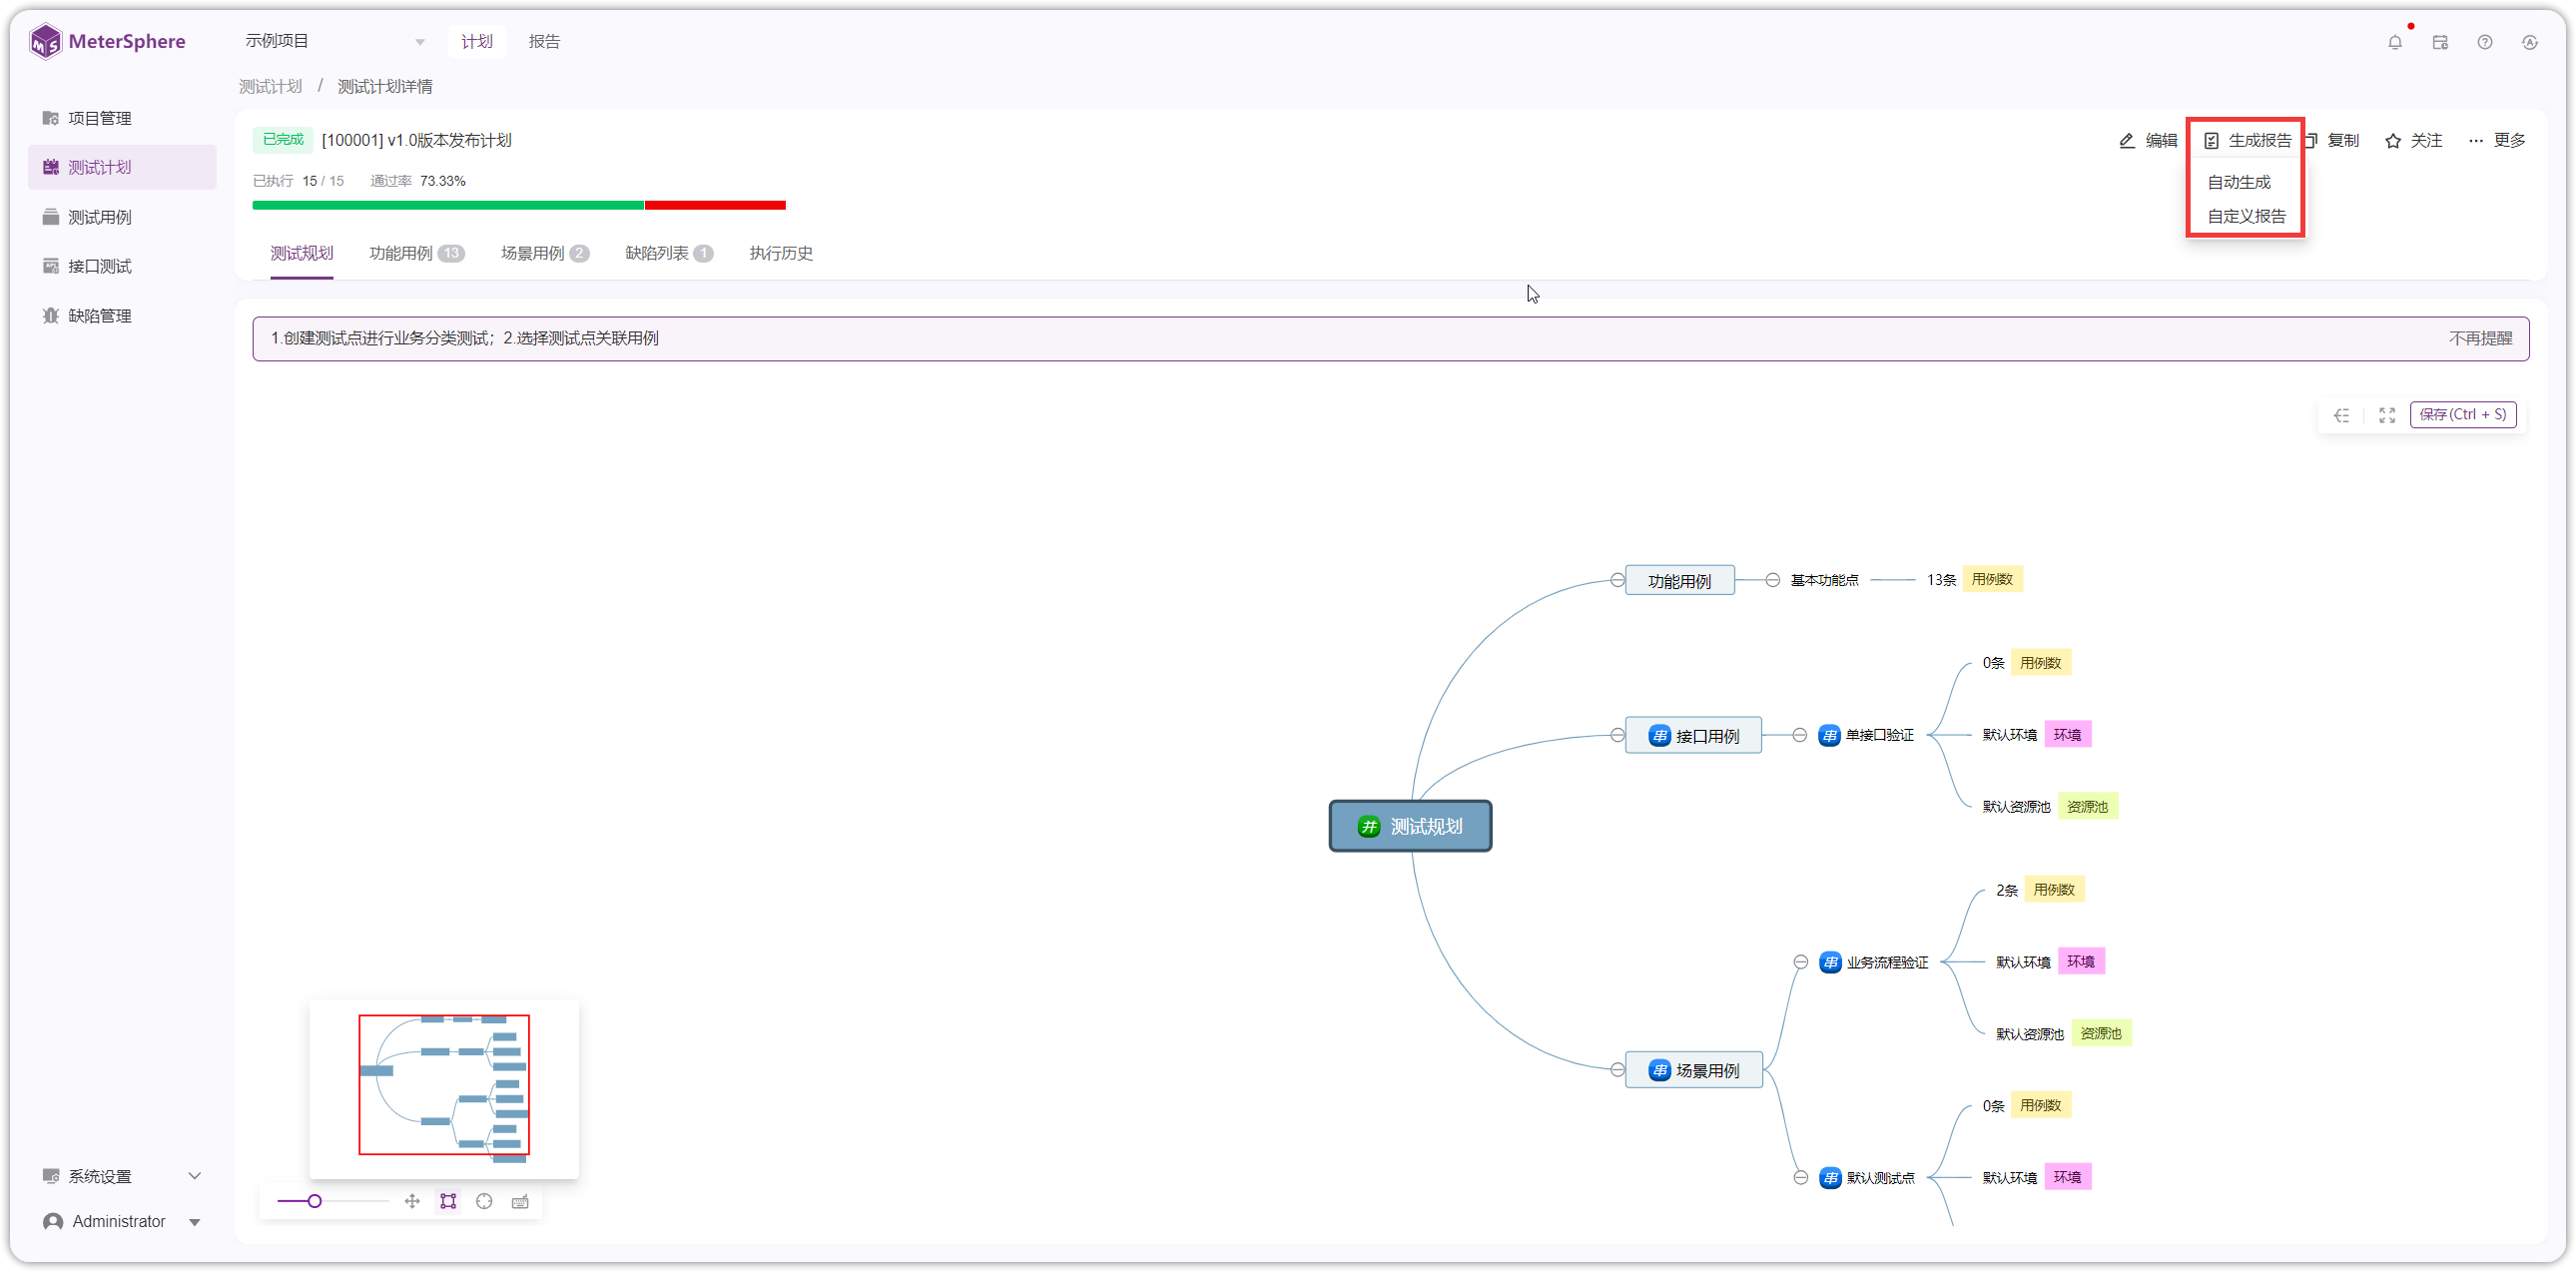
Task: Select the box-selection tool in minder toolbar
Action: pos(448,1201)
